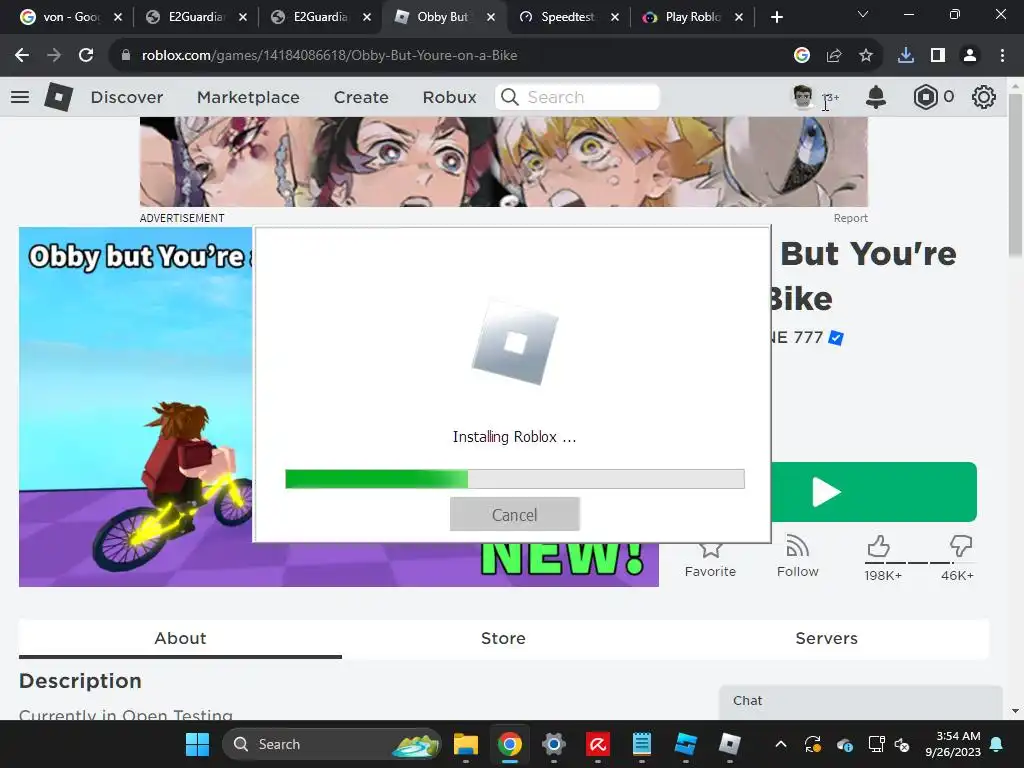
Task: Click the Roblox logo in the navbar
Action: click(x=59, y=97)
